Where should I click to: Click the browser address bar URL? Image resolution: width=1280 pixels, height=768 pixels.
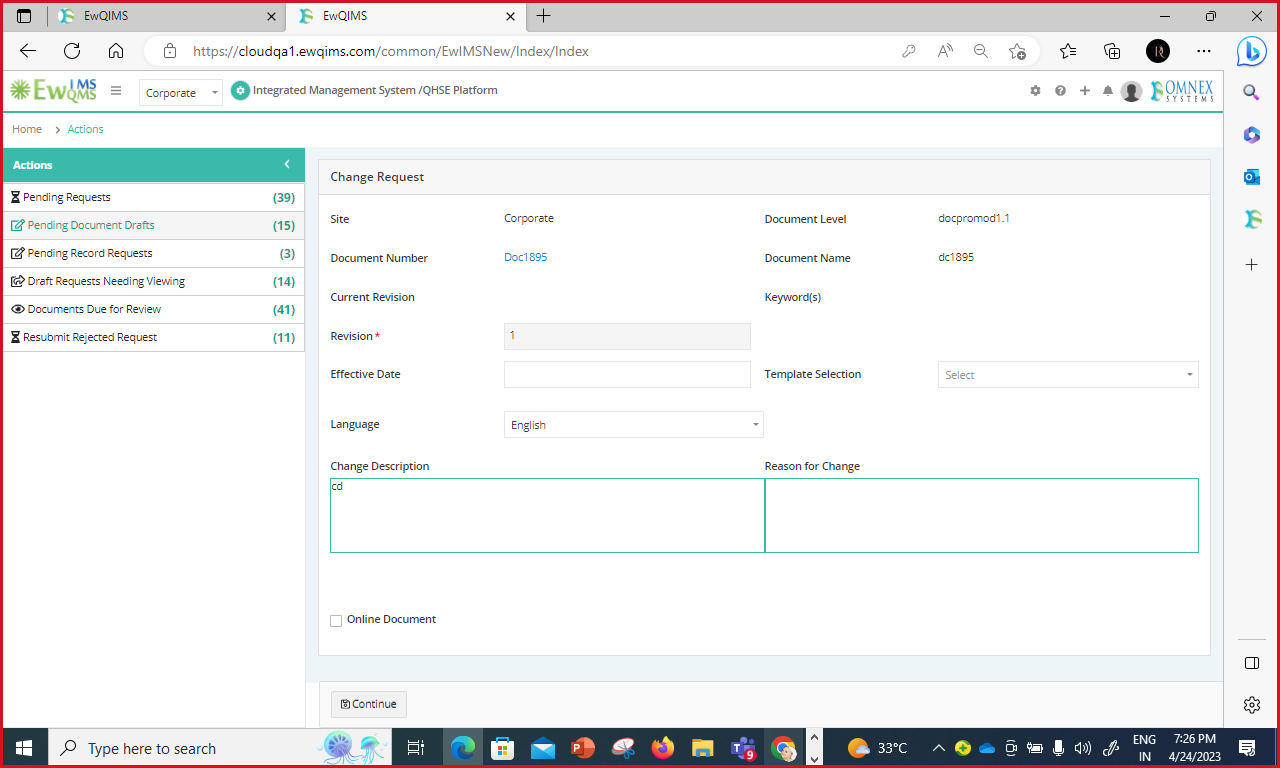tap(390, 51)
